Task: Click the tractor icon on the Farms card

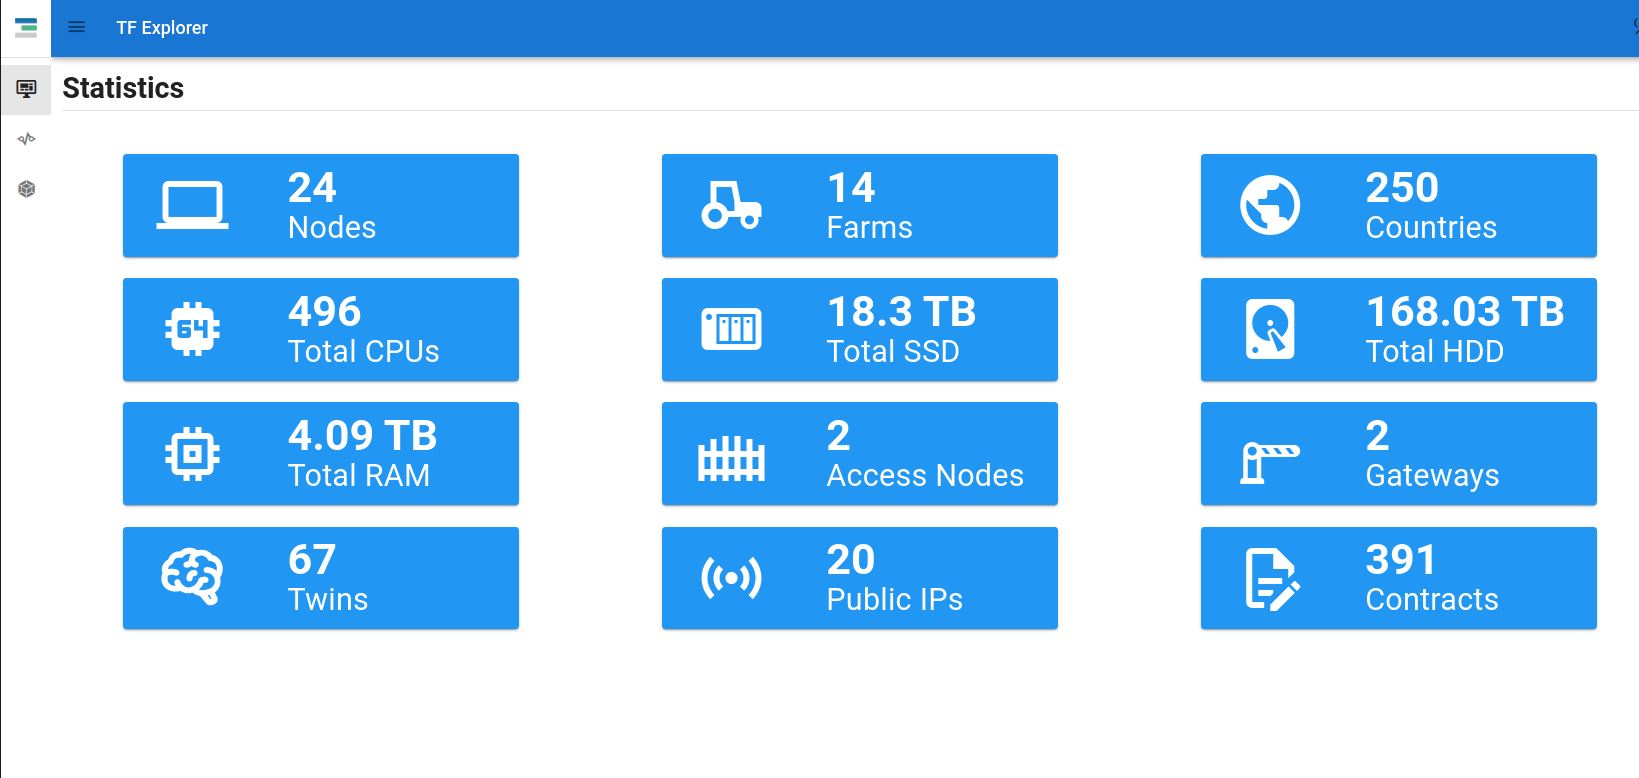Action: 731,206
